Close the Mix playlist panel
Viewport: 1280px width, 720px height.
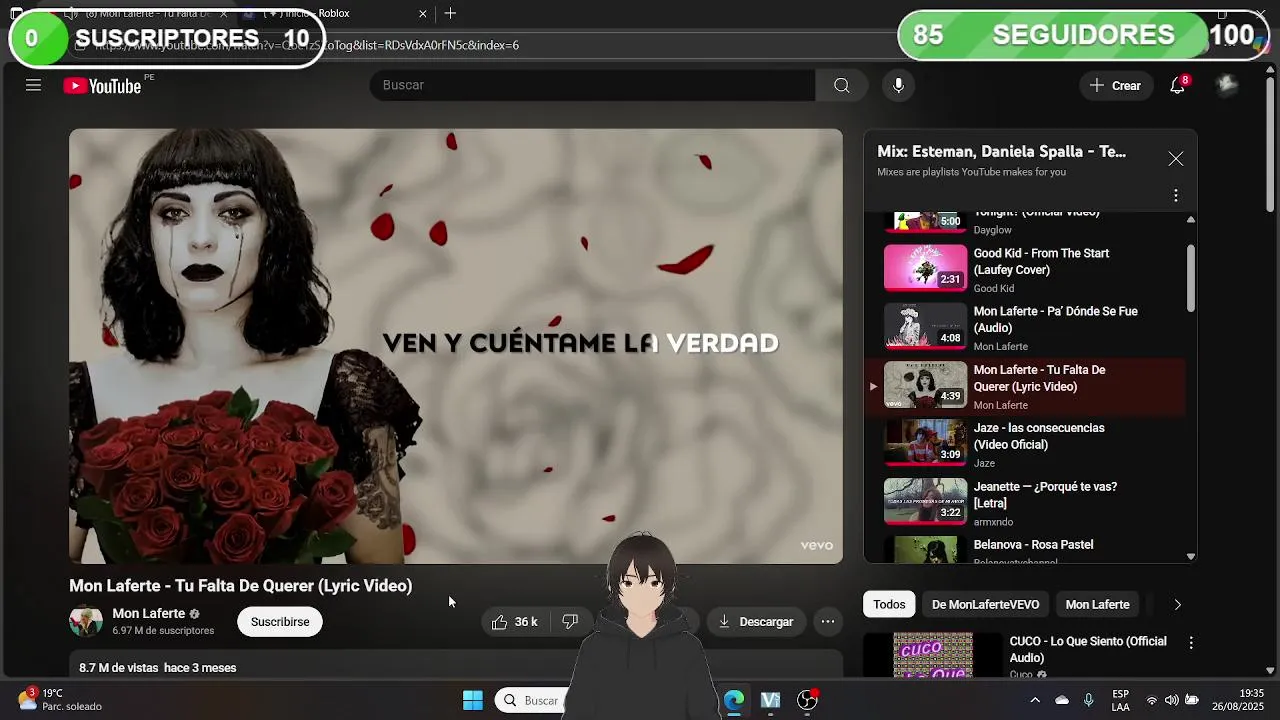click(1176, 159)
